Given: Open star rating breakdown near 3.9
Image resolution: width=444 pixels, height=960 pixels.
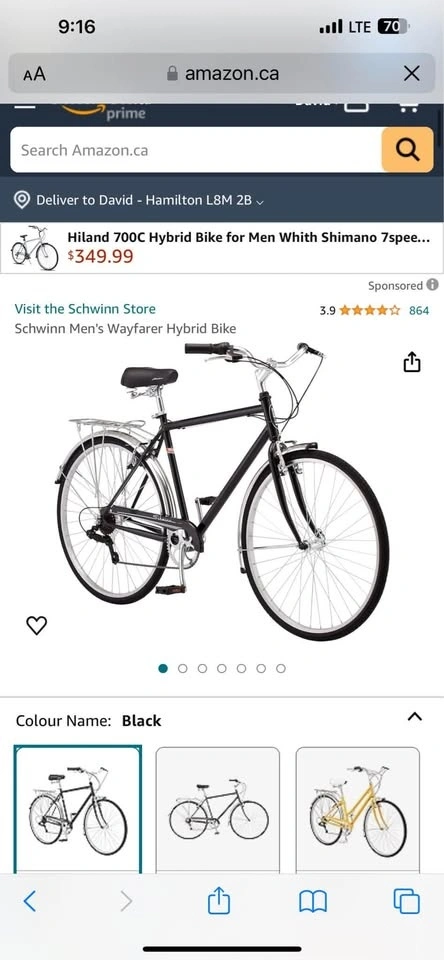Looking at the screenshot, I should pos(369,310).
